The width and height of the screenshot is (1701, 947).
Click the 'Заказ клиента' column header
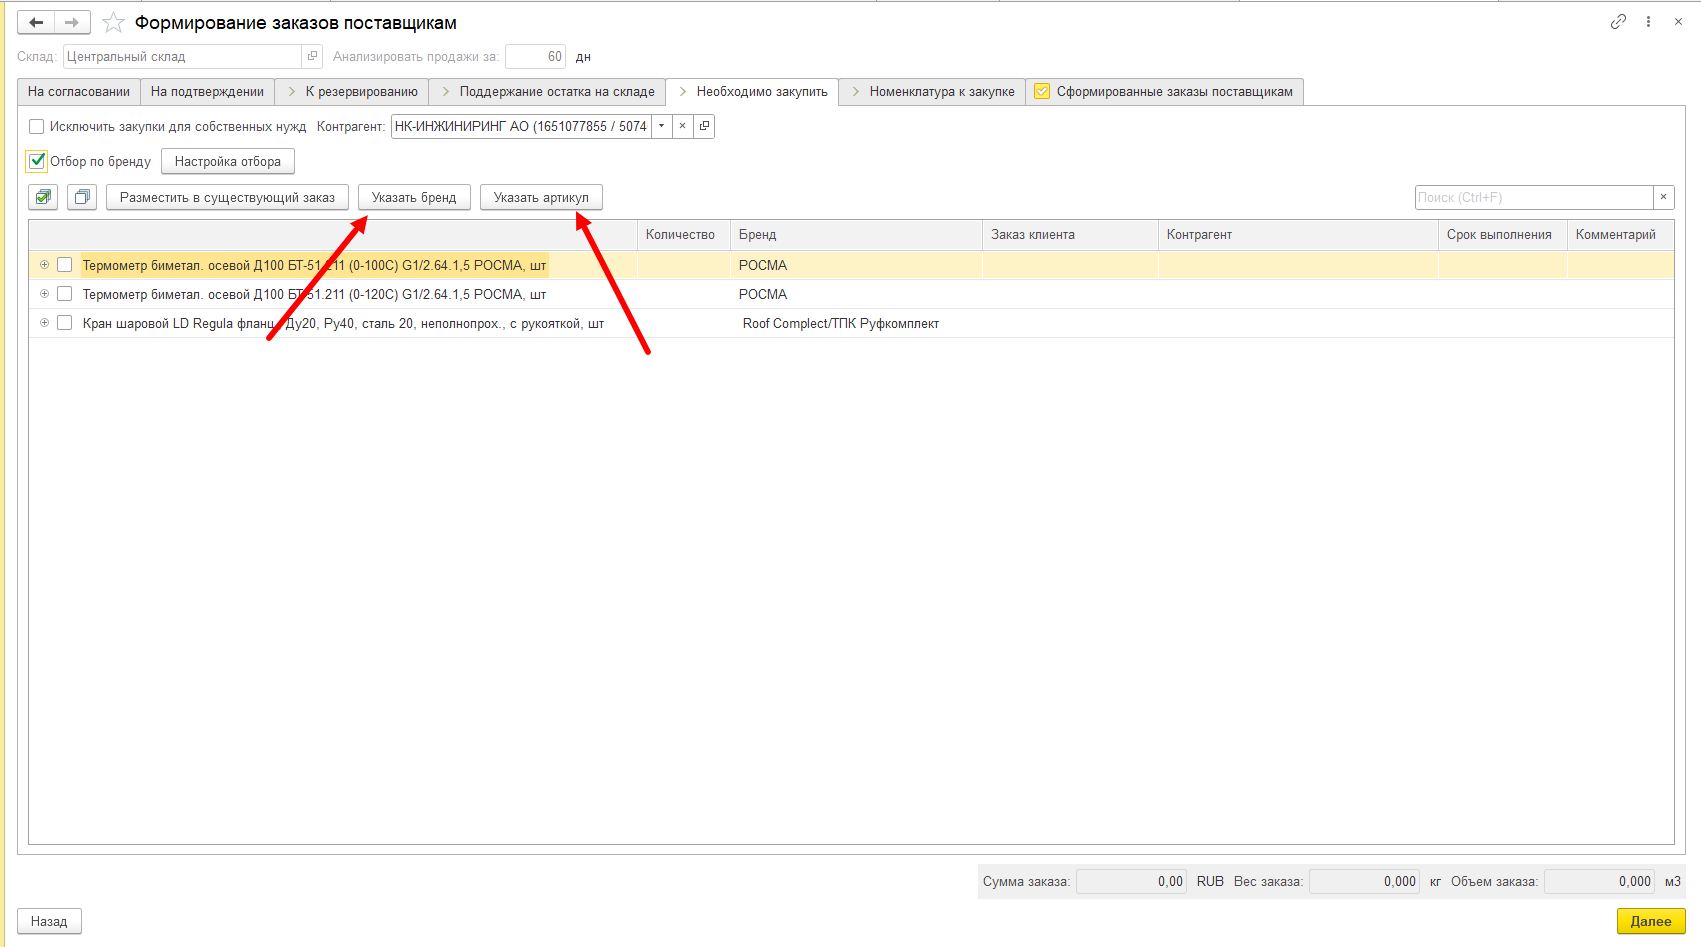coord(1070,234)
